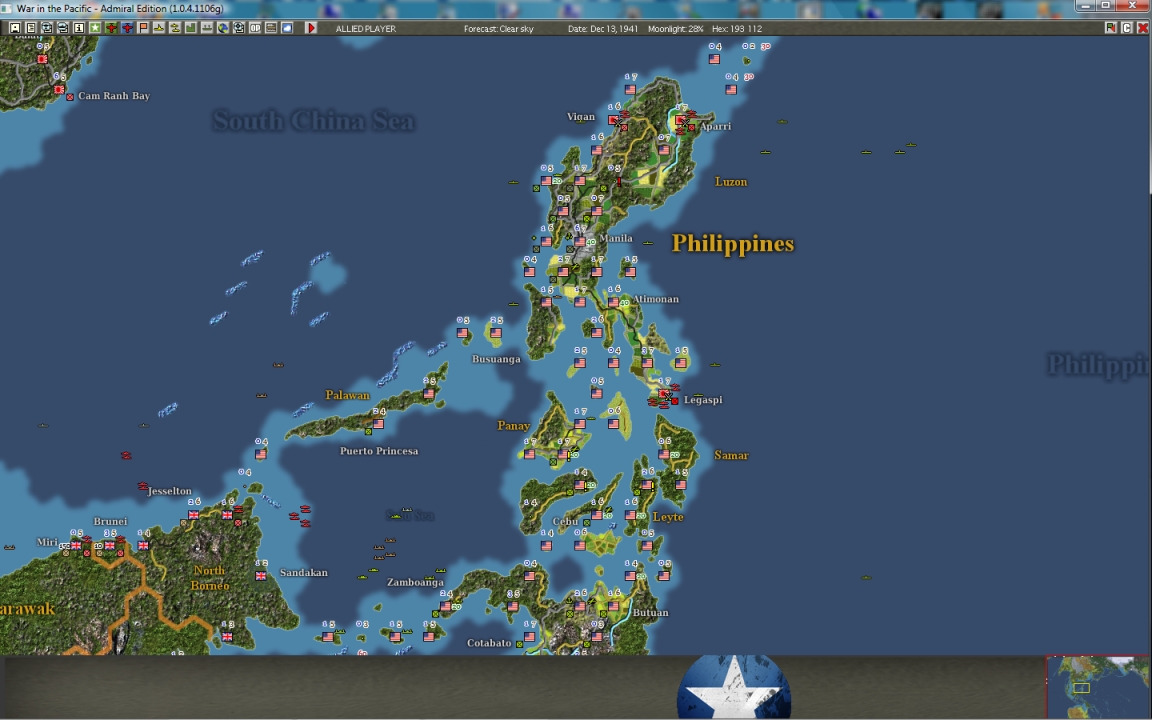
Task: Select the Manila base flag
Action: coord(580,241)
